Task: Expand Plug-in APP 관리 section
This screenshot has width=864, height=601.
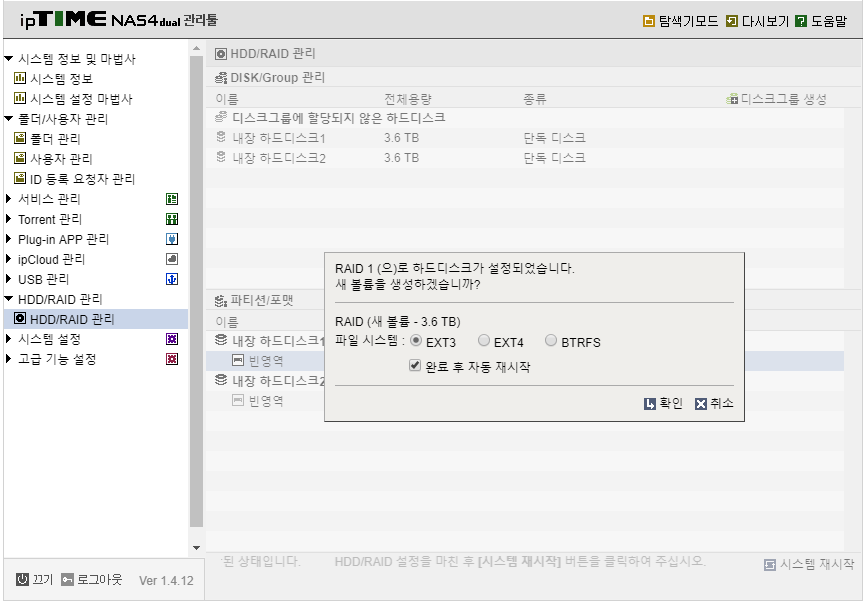Action: point(8,239)
